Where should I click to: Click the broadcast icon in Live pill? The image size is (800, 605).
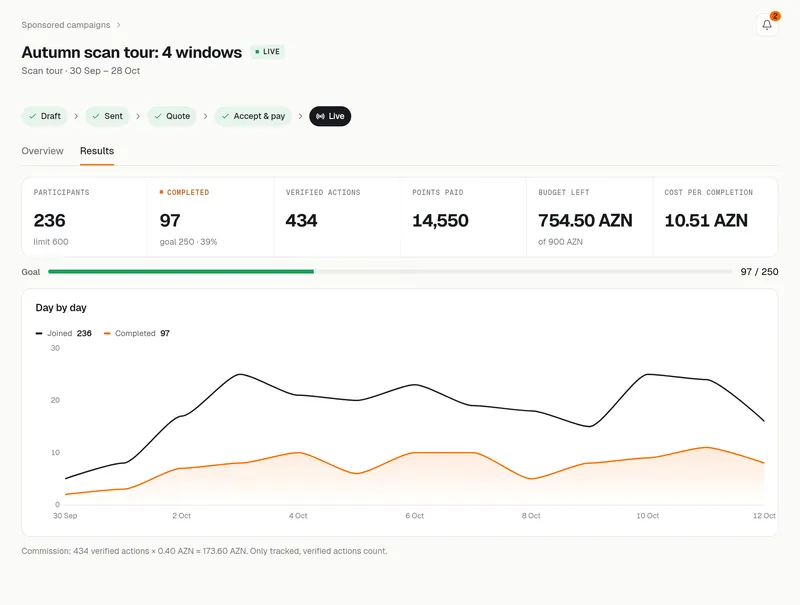click(320, 116)
